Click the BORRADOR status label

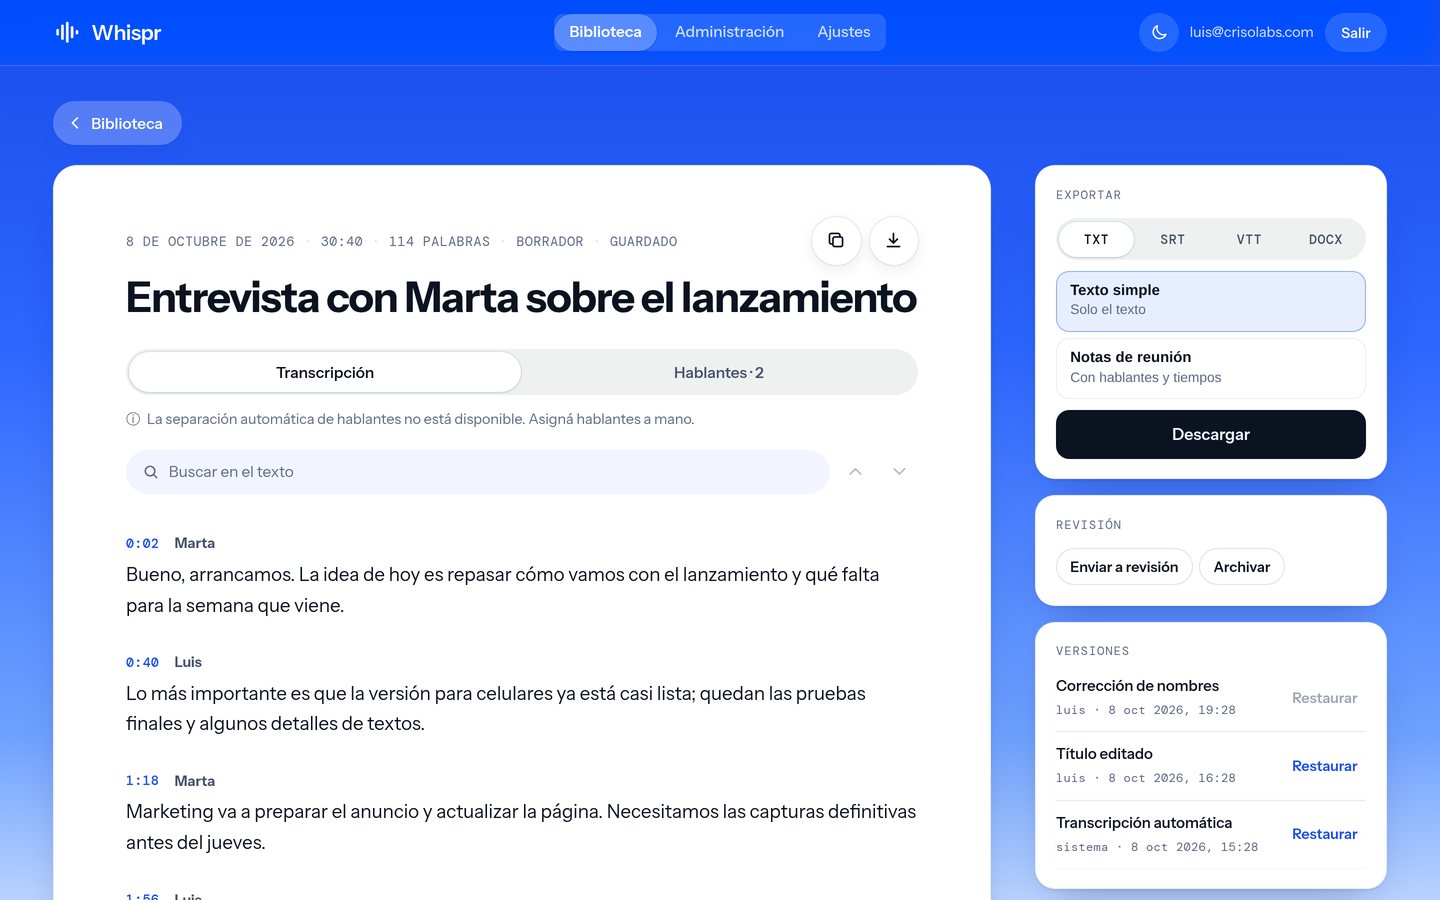(x=549, y=241)
